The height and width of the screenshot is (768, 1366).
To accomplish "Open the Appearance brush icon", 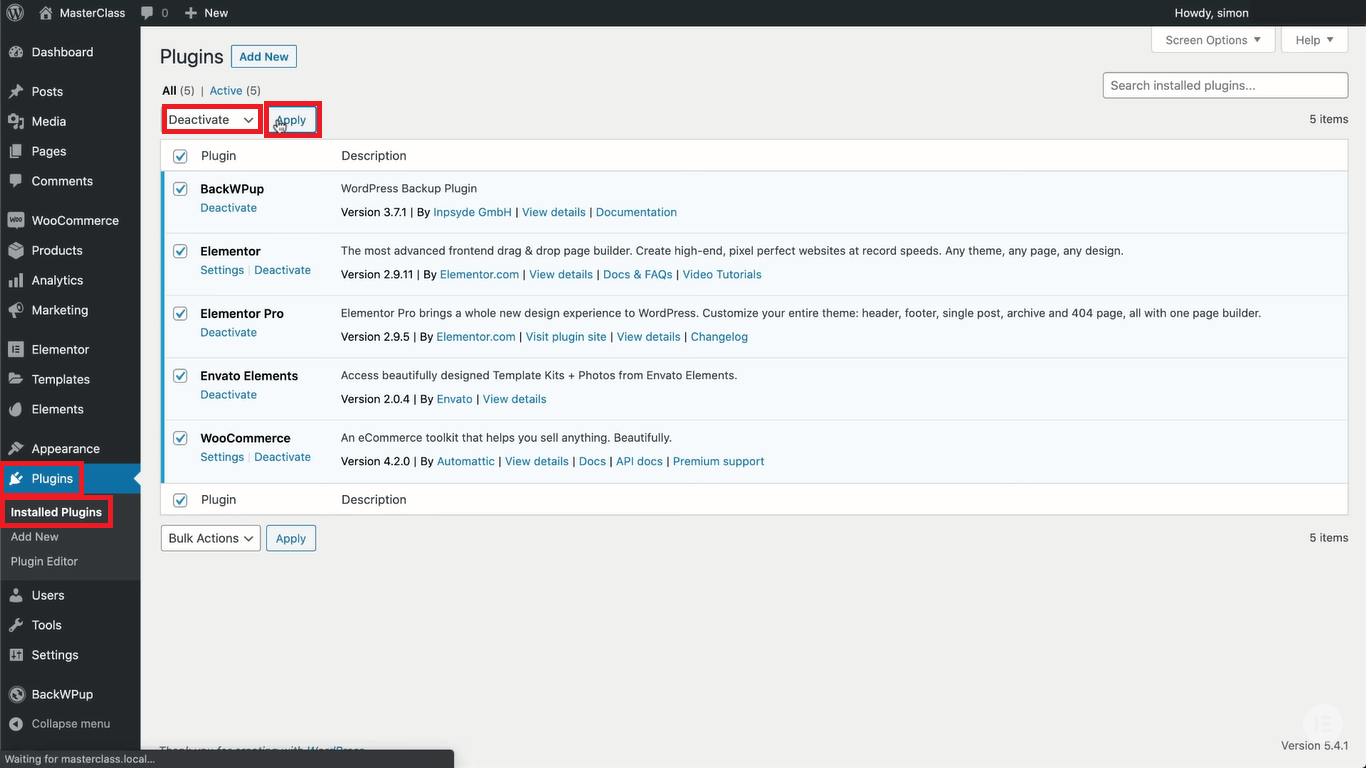I will pyautogui.click(x=16, y=448).
